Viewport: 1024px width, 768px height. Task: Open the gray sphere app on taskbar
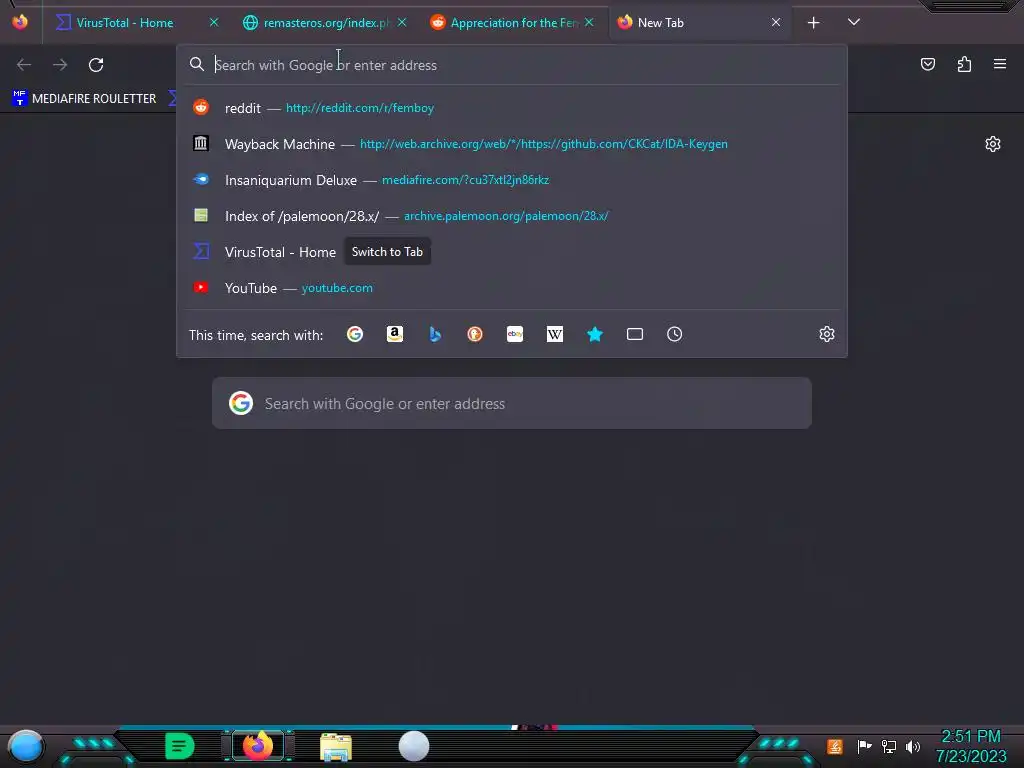click(x=414, y=746)
